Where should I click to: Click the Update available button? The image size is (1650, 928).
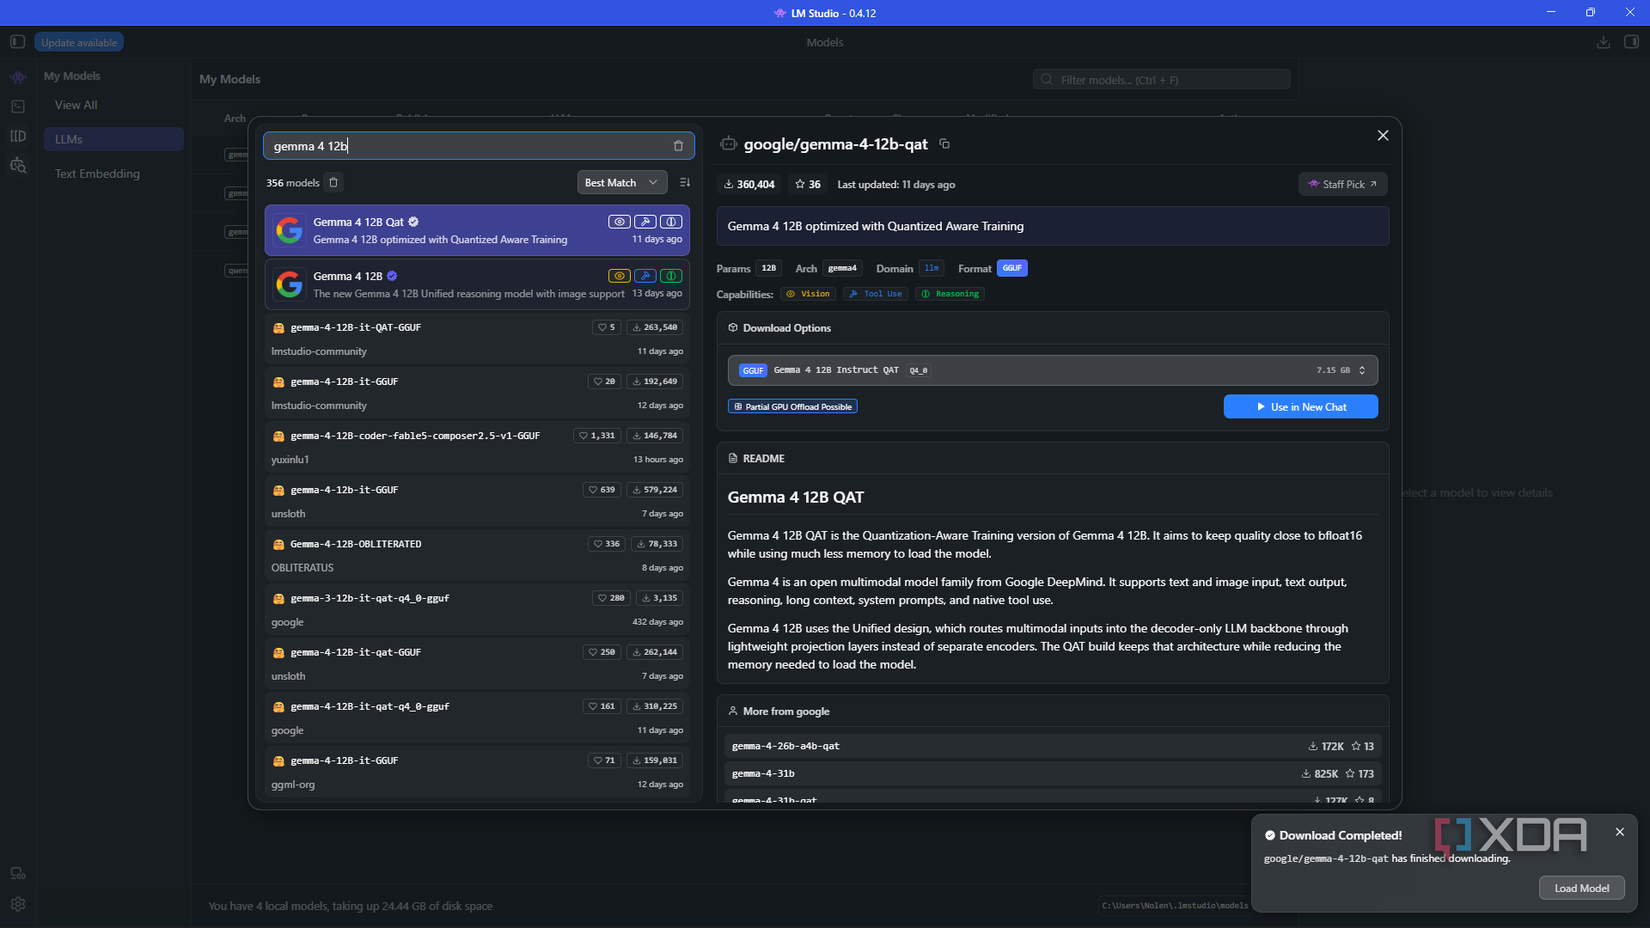[x=79, y=42]
